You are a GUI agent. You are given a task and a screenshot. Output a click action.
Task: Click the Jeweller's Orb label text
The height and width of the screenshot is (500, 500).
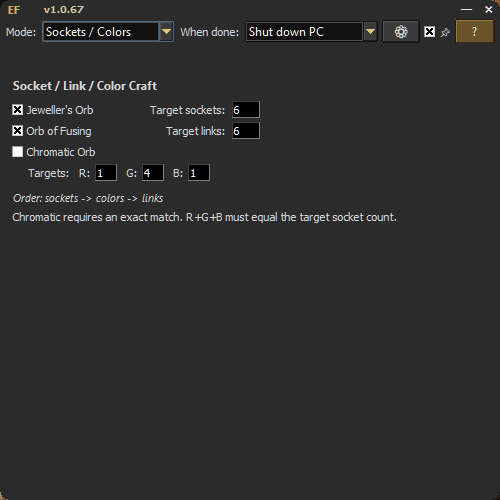[x=60, y=110]
